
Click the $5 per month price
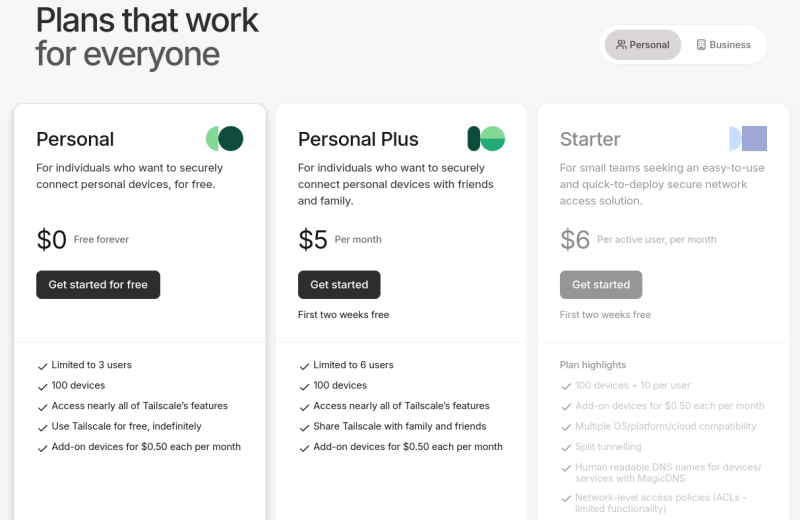[313, 239]
